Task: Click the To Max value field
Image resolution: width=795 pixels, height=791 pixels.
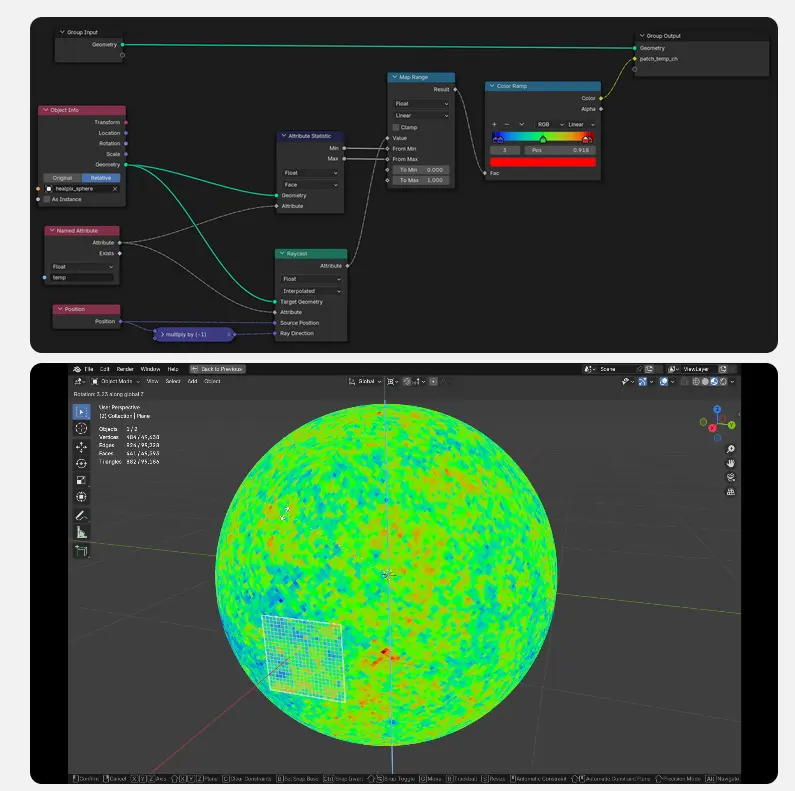Action: (421, 180)
